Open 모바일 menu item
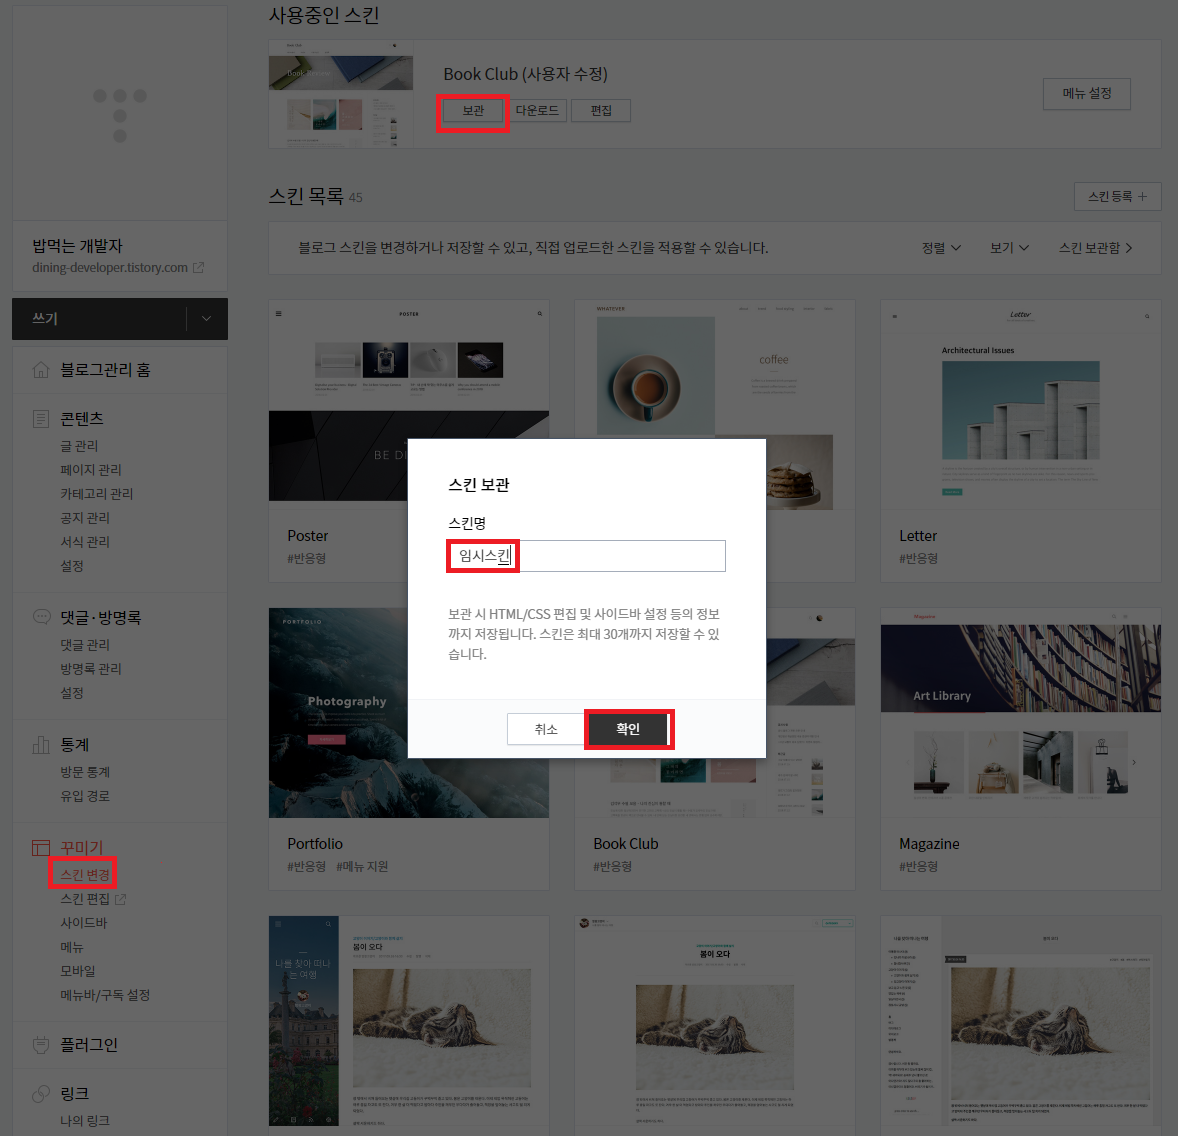 (x=77, y=971)
